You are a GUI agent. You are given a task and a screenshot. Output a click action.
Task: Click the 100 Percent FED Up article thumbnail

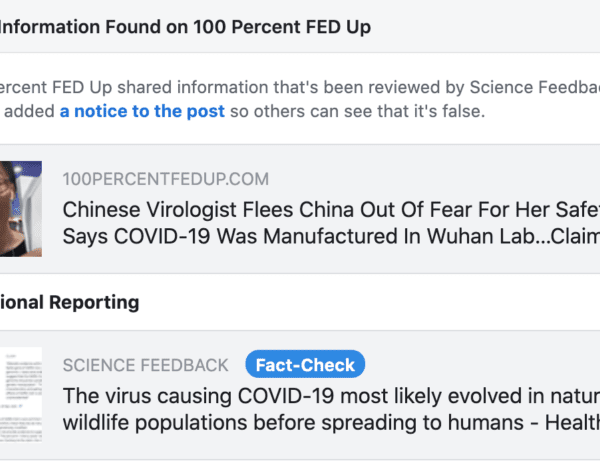pos(20,208)
